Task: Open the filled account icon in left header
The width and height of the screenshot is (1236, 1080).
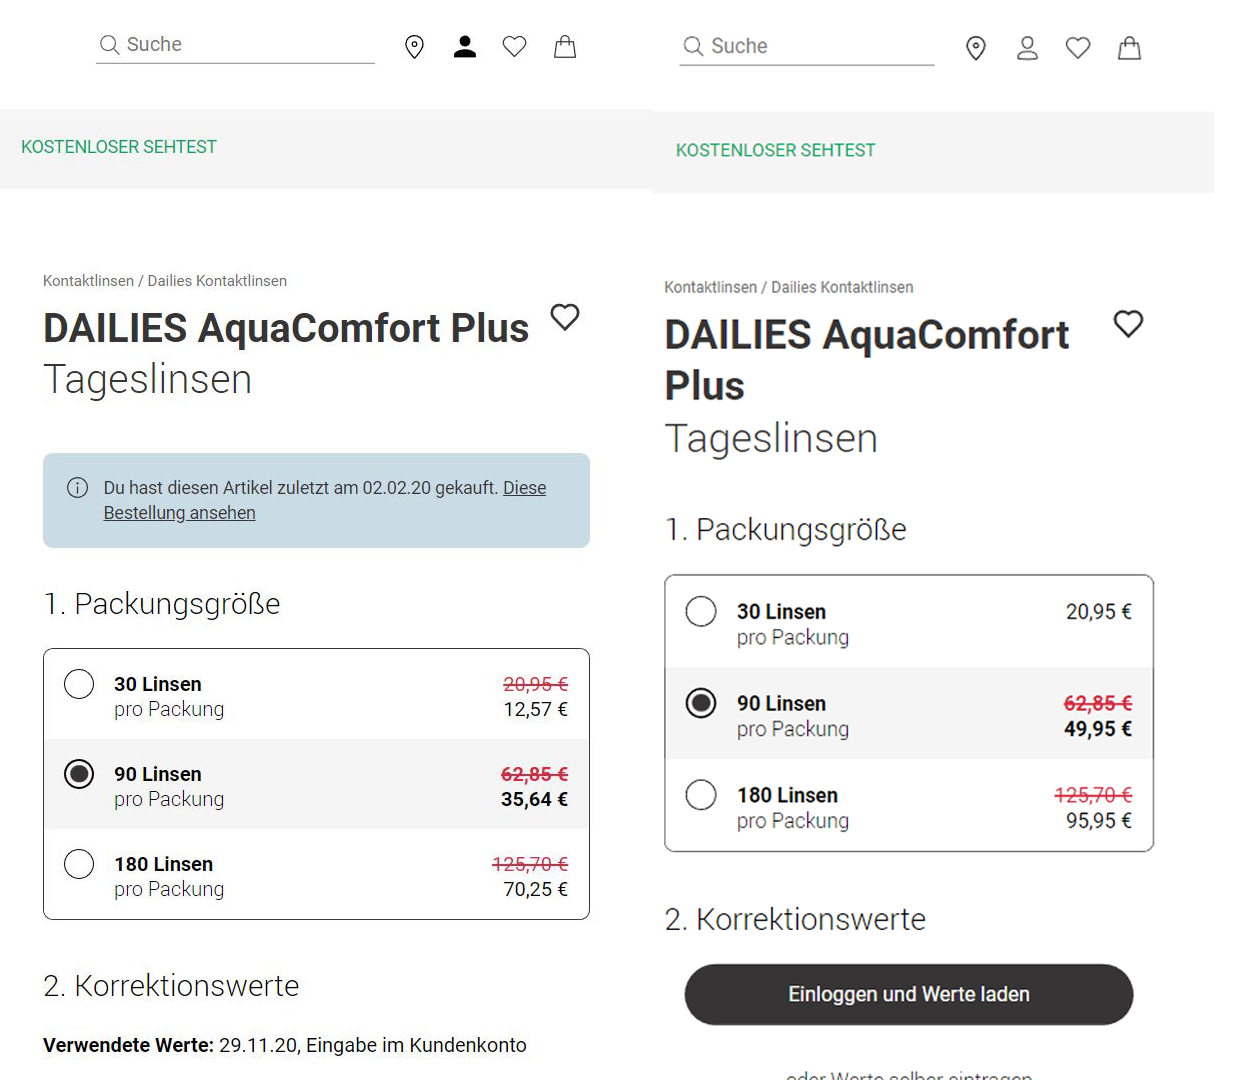Action: click(465, 46)
